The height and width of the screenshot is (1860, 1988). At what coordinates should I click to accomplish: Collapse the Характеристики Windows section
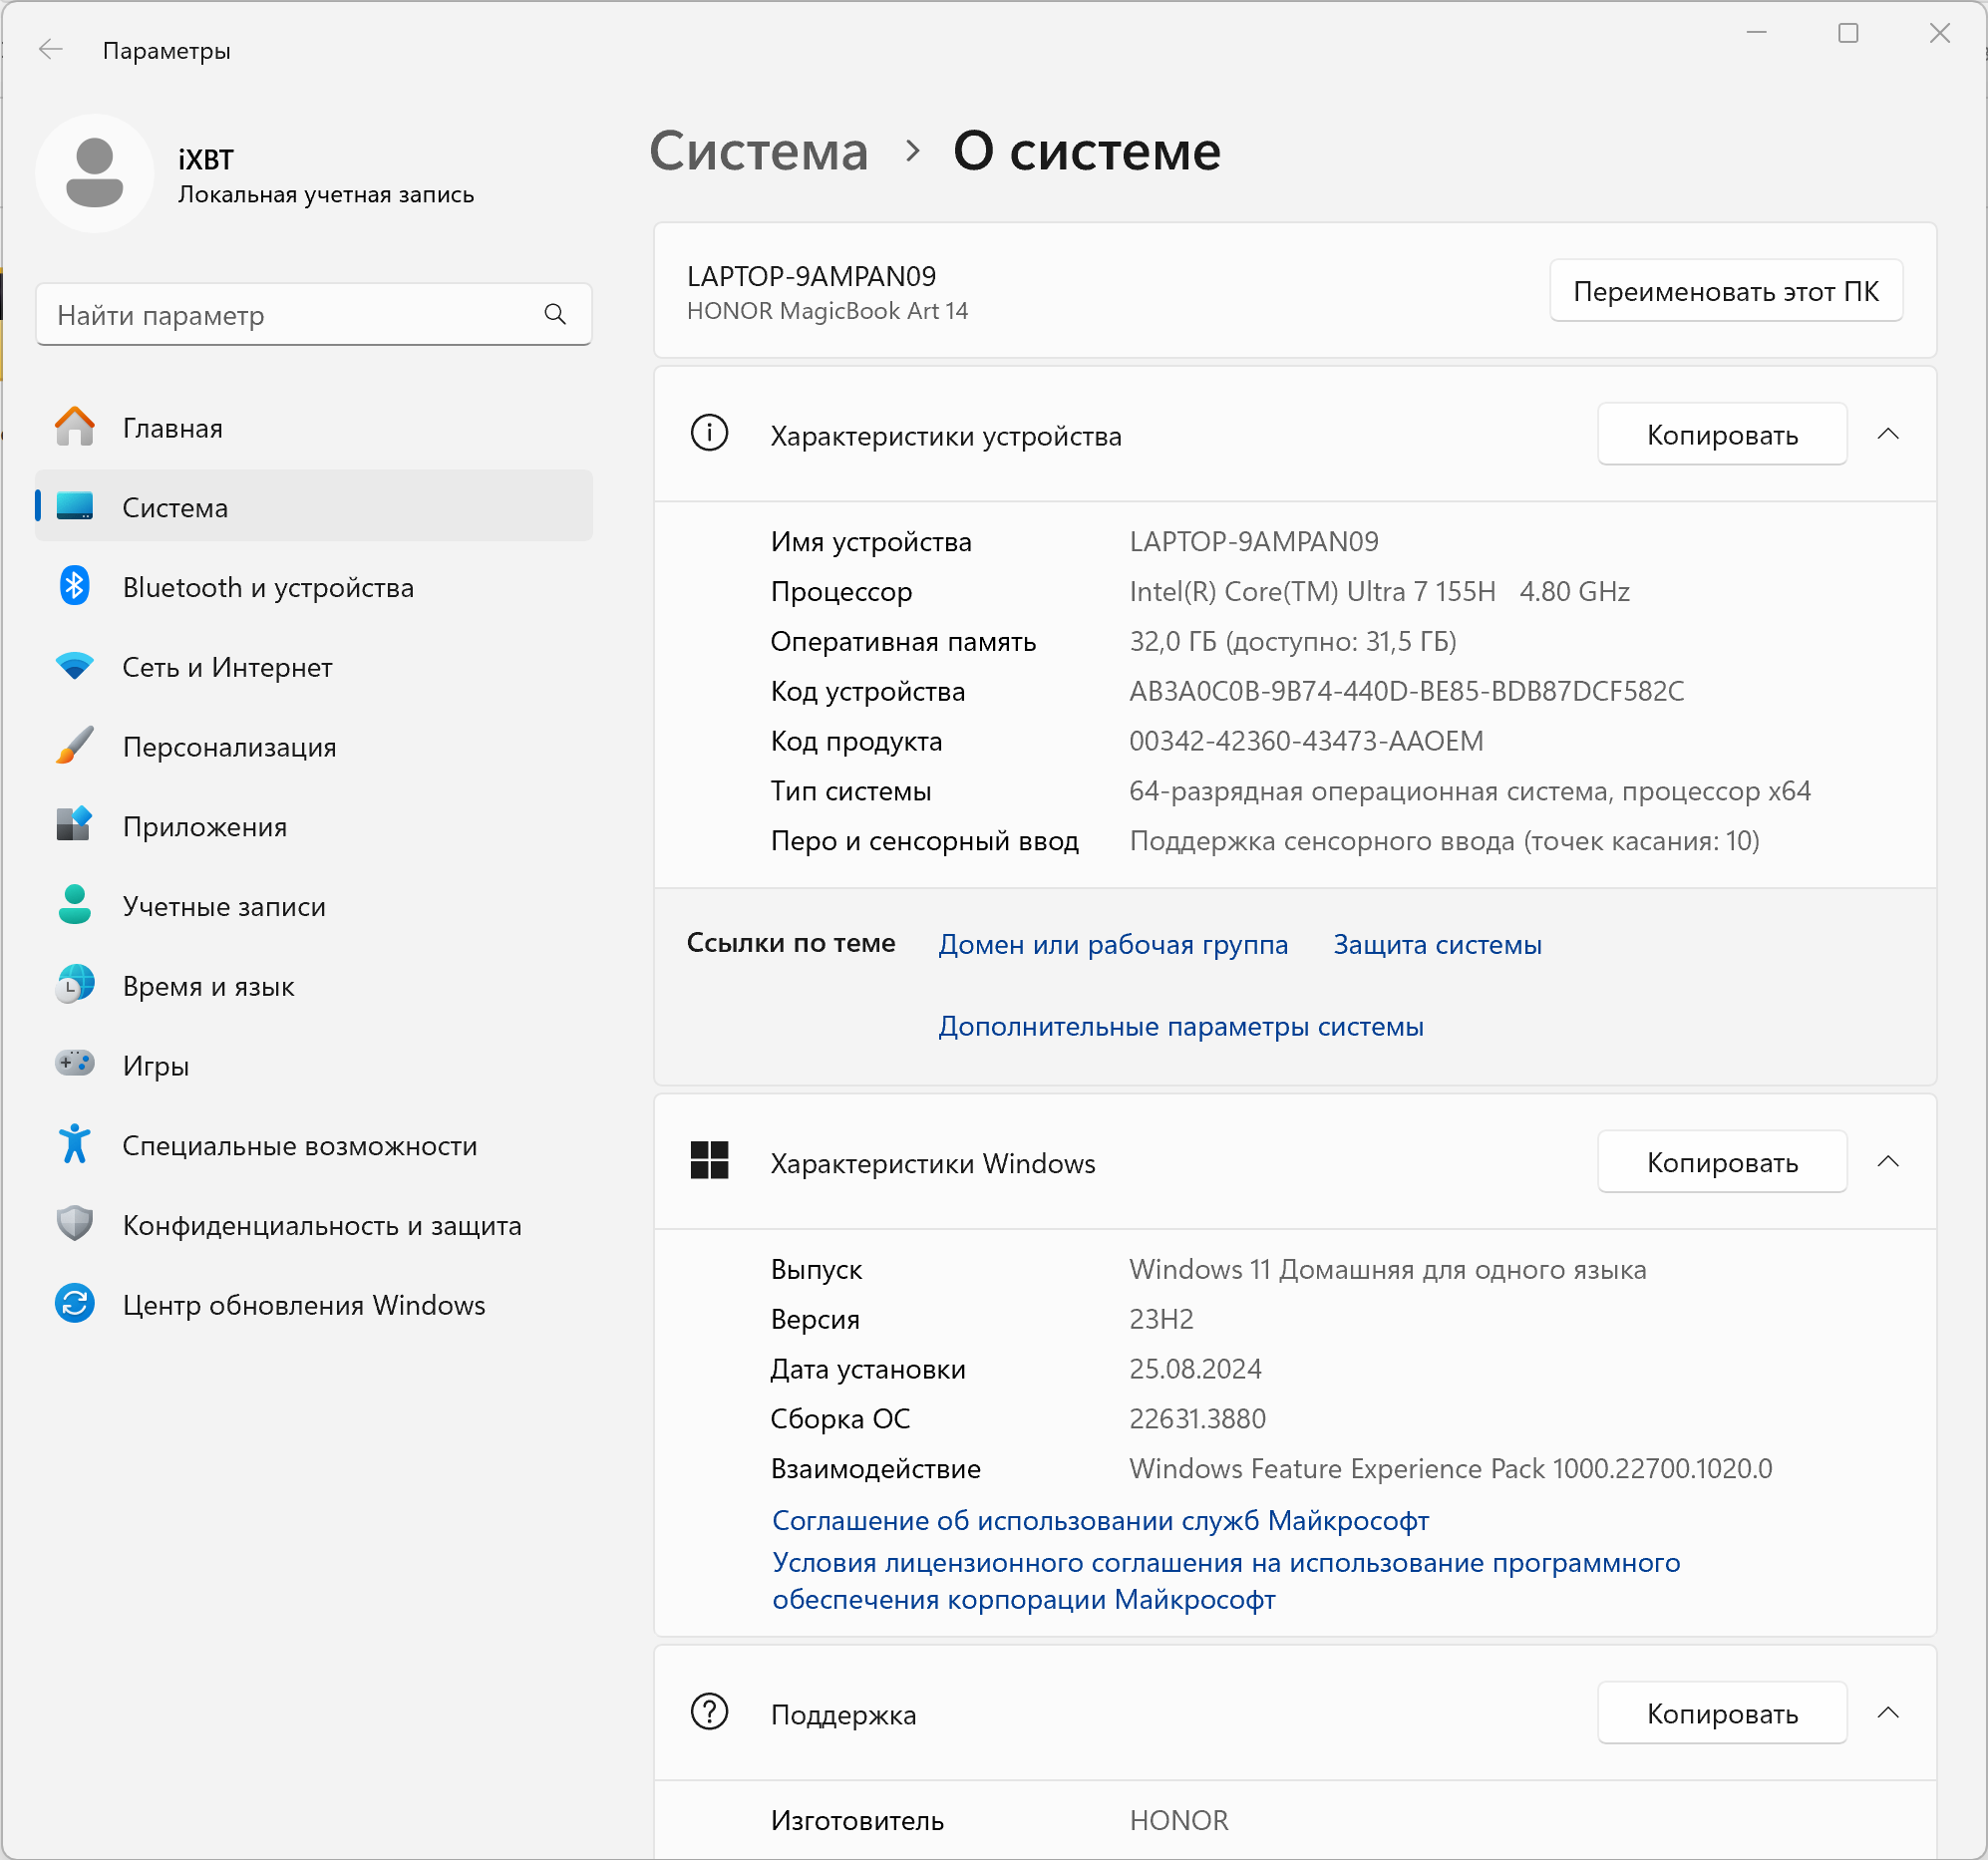point(1887,1162)
